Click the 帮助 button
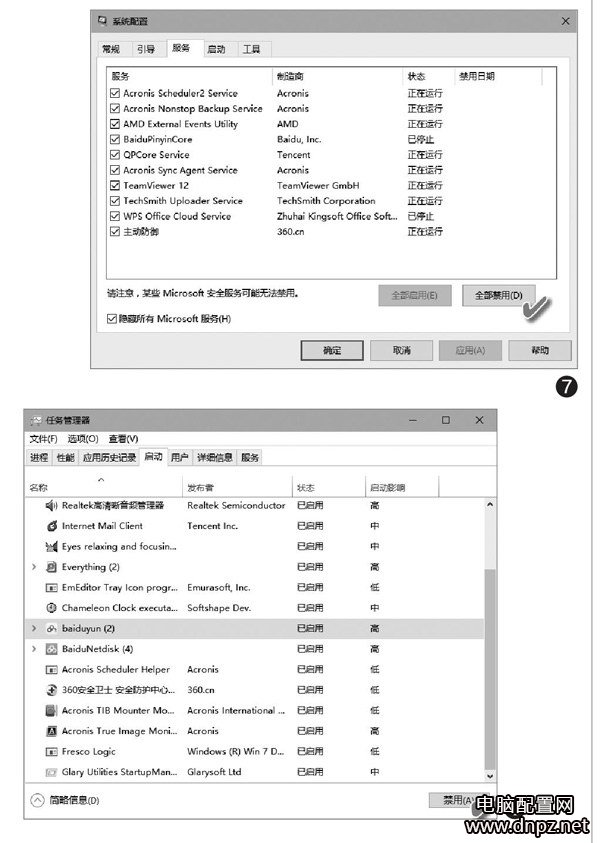600x843 pixels. tap(540, 351)
